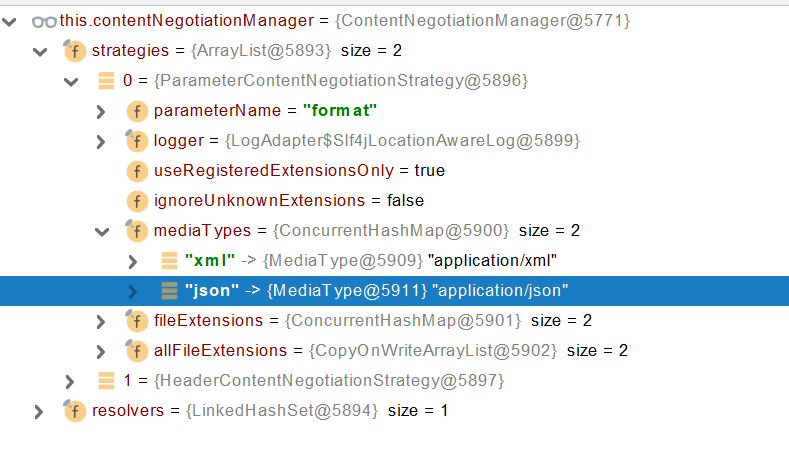Expand the HeaderContentNegotiationStrategy entry arrow

[x=70, y=381]
